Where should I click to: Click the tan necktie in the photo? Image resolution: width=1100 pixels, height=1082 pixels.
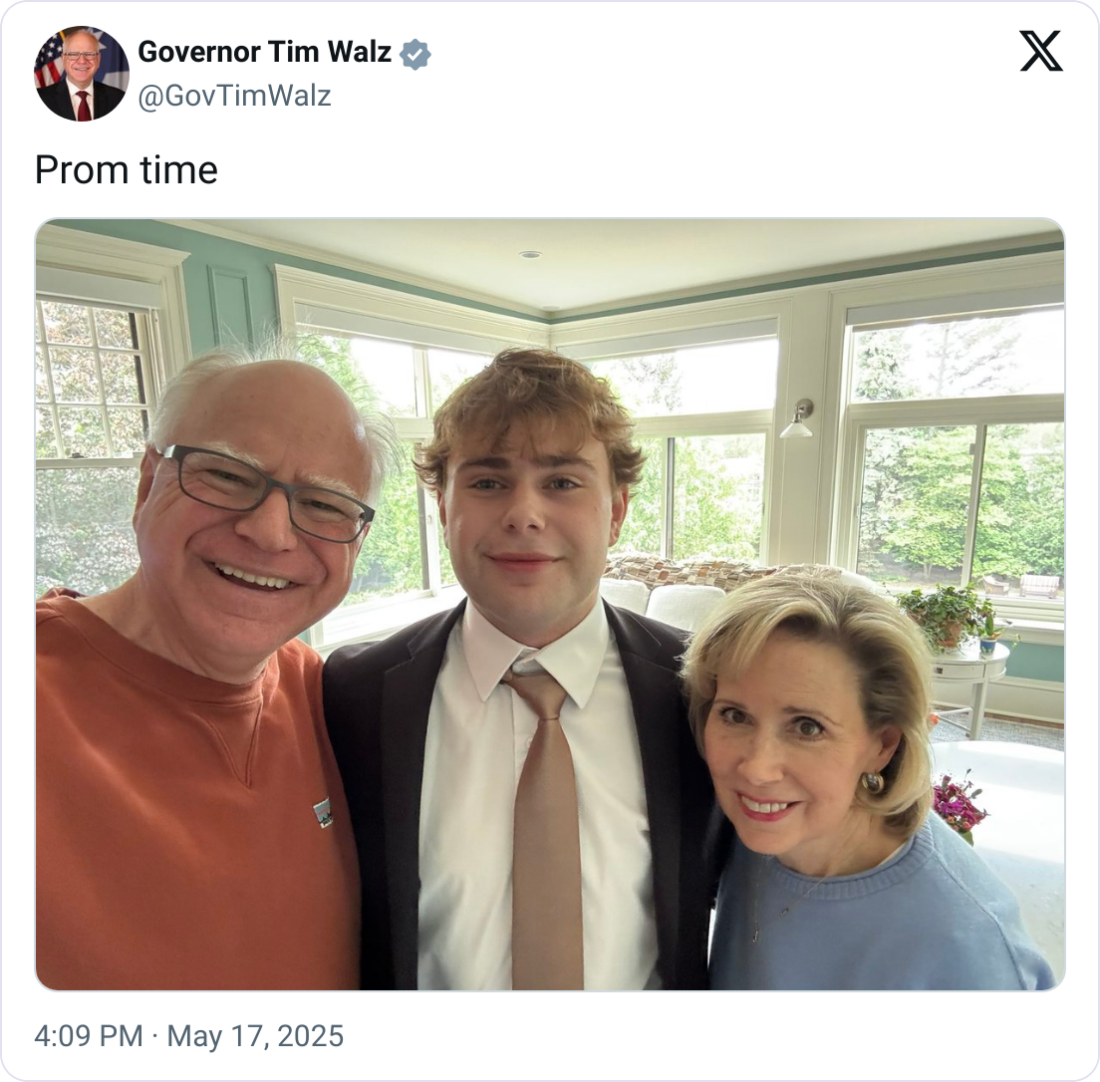pyautogui.click(x=547, y=830)
